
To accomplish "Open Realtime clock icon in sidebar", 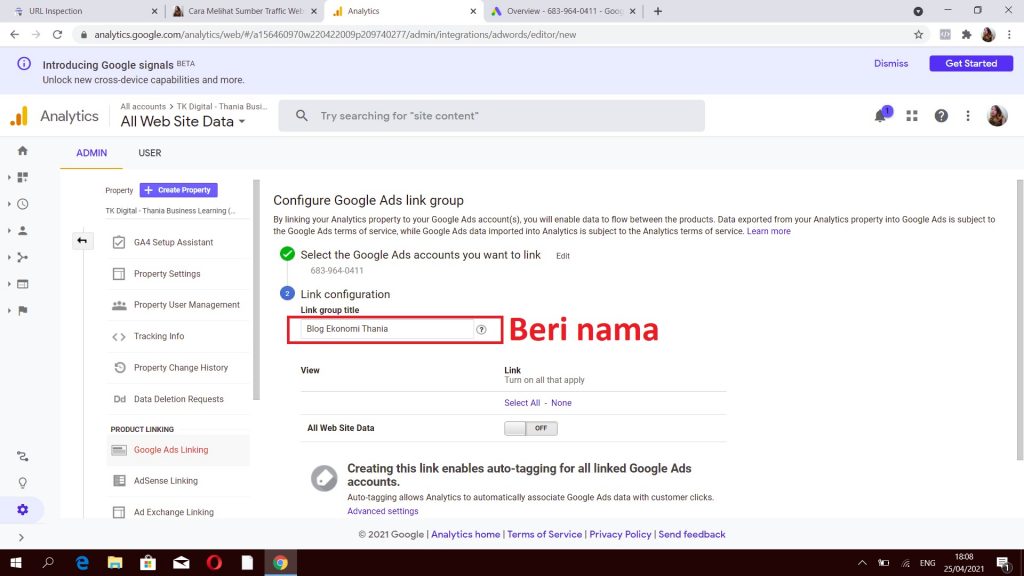I will [23, 204].
